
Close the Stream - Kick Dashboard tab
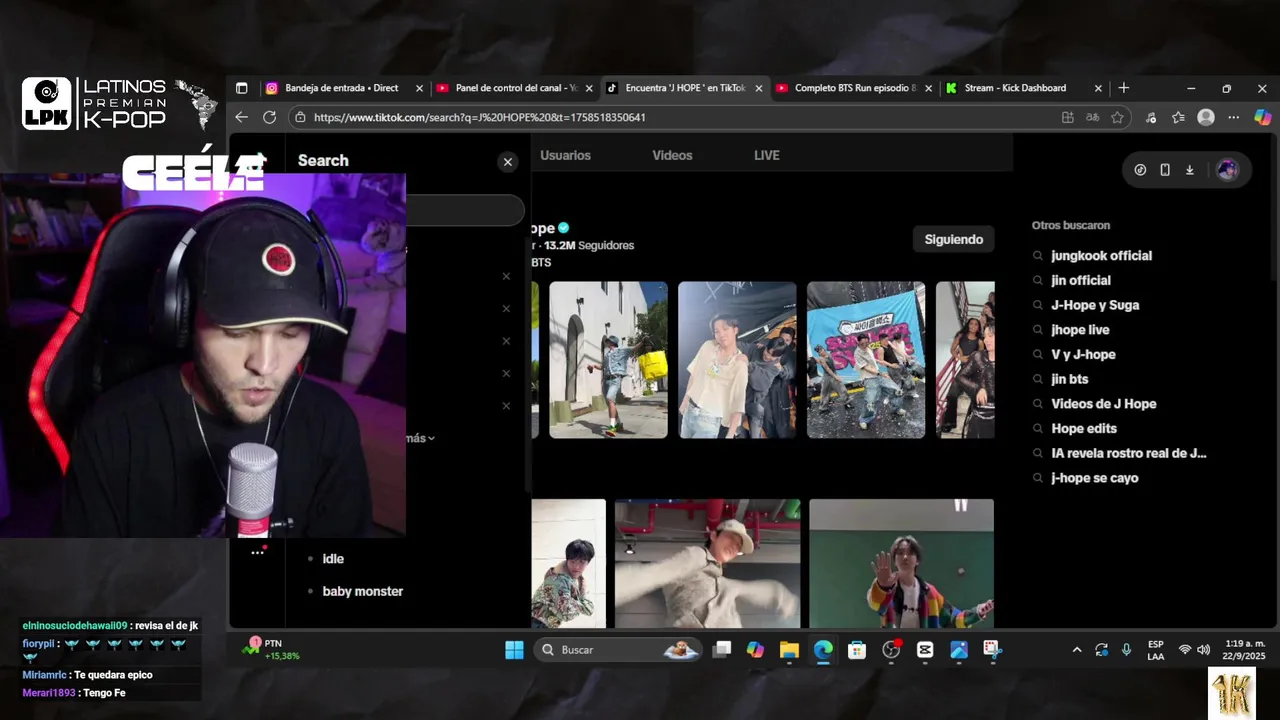click(x=1098, y=88)
